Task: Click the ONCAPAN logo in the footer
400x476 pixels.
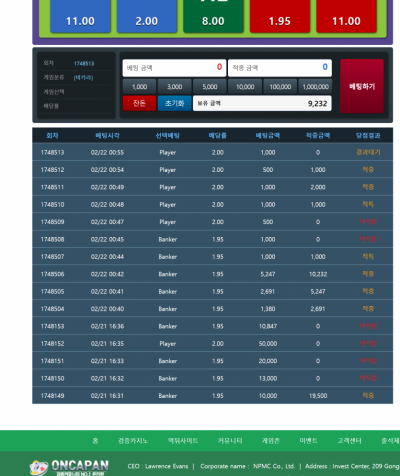Action: [x=69, y=467]
